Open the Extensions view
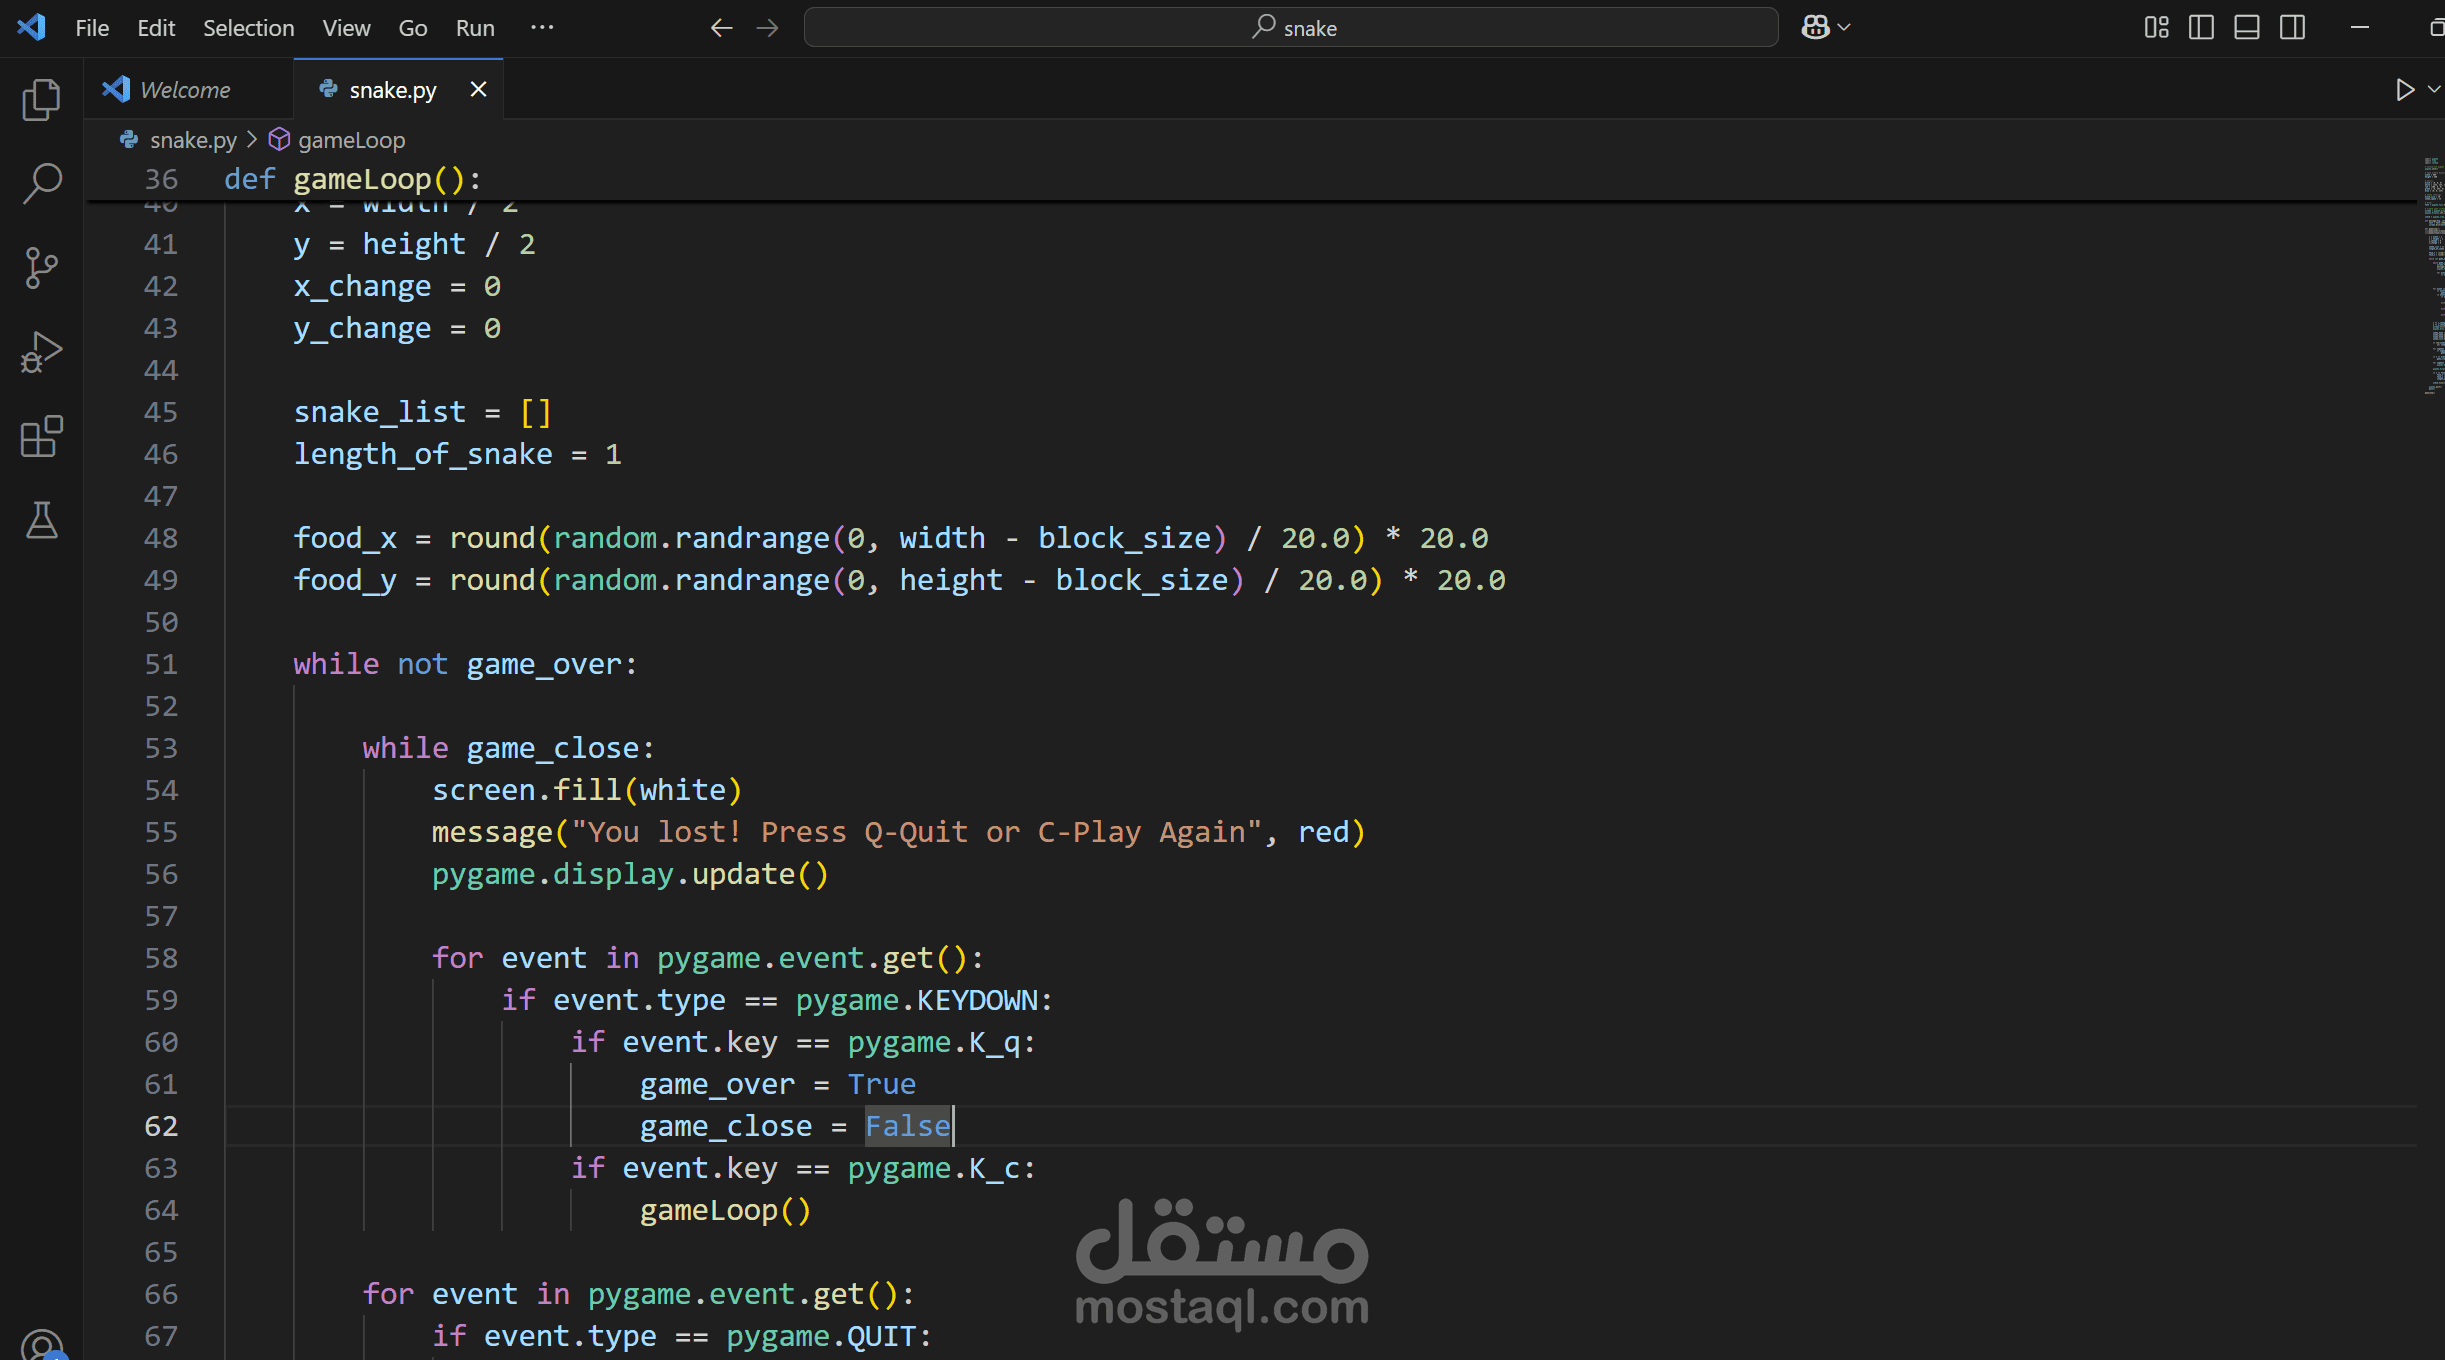The width and height of the screenshot is (2445, 1360). click(41, 437)
